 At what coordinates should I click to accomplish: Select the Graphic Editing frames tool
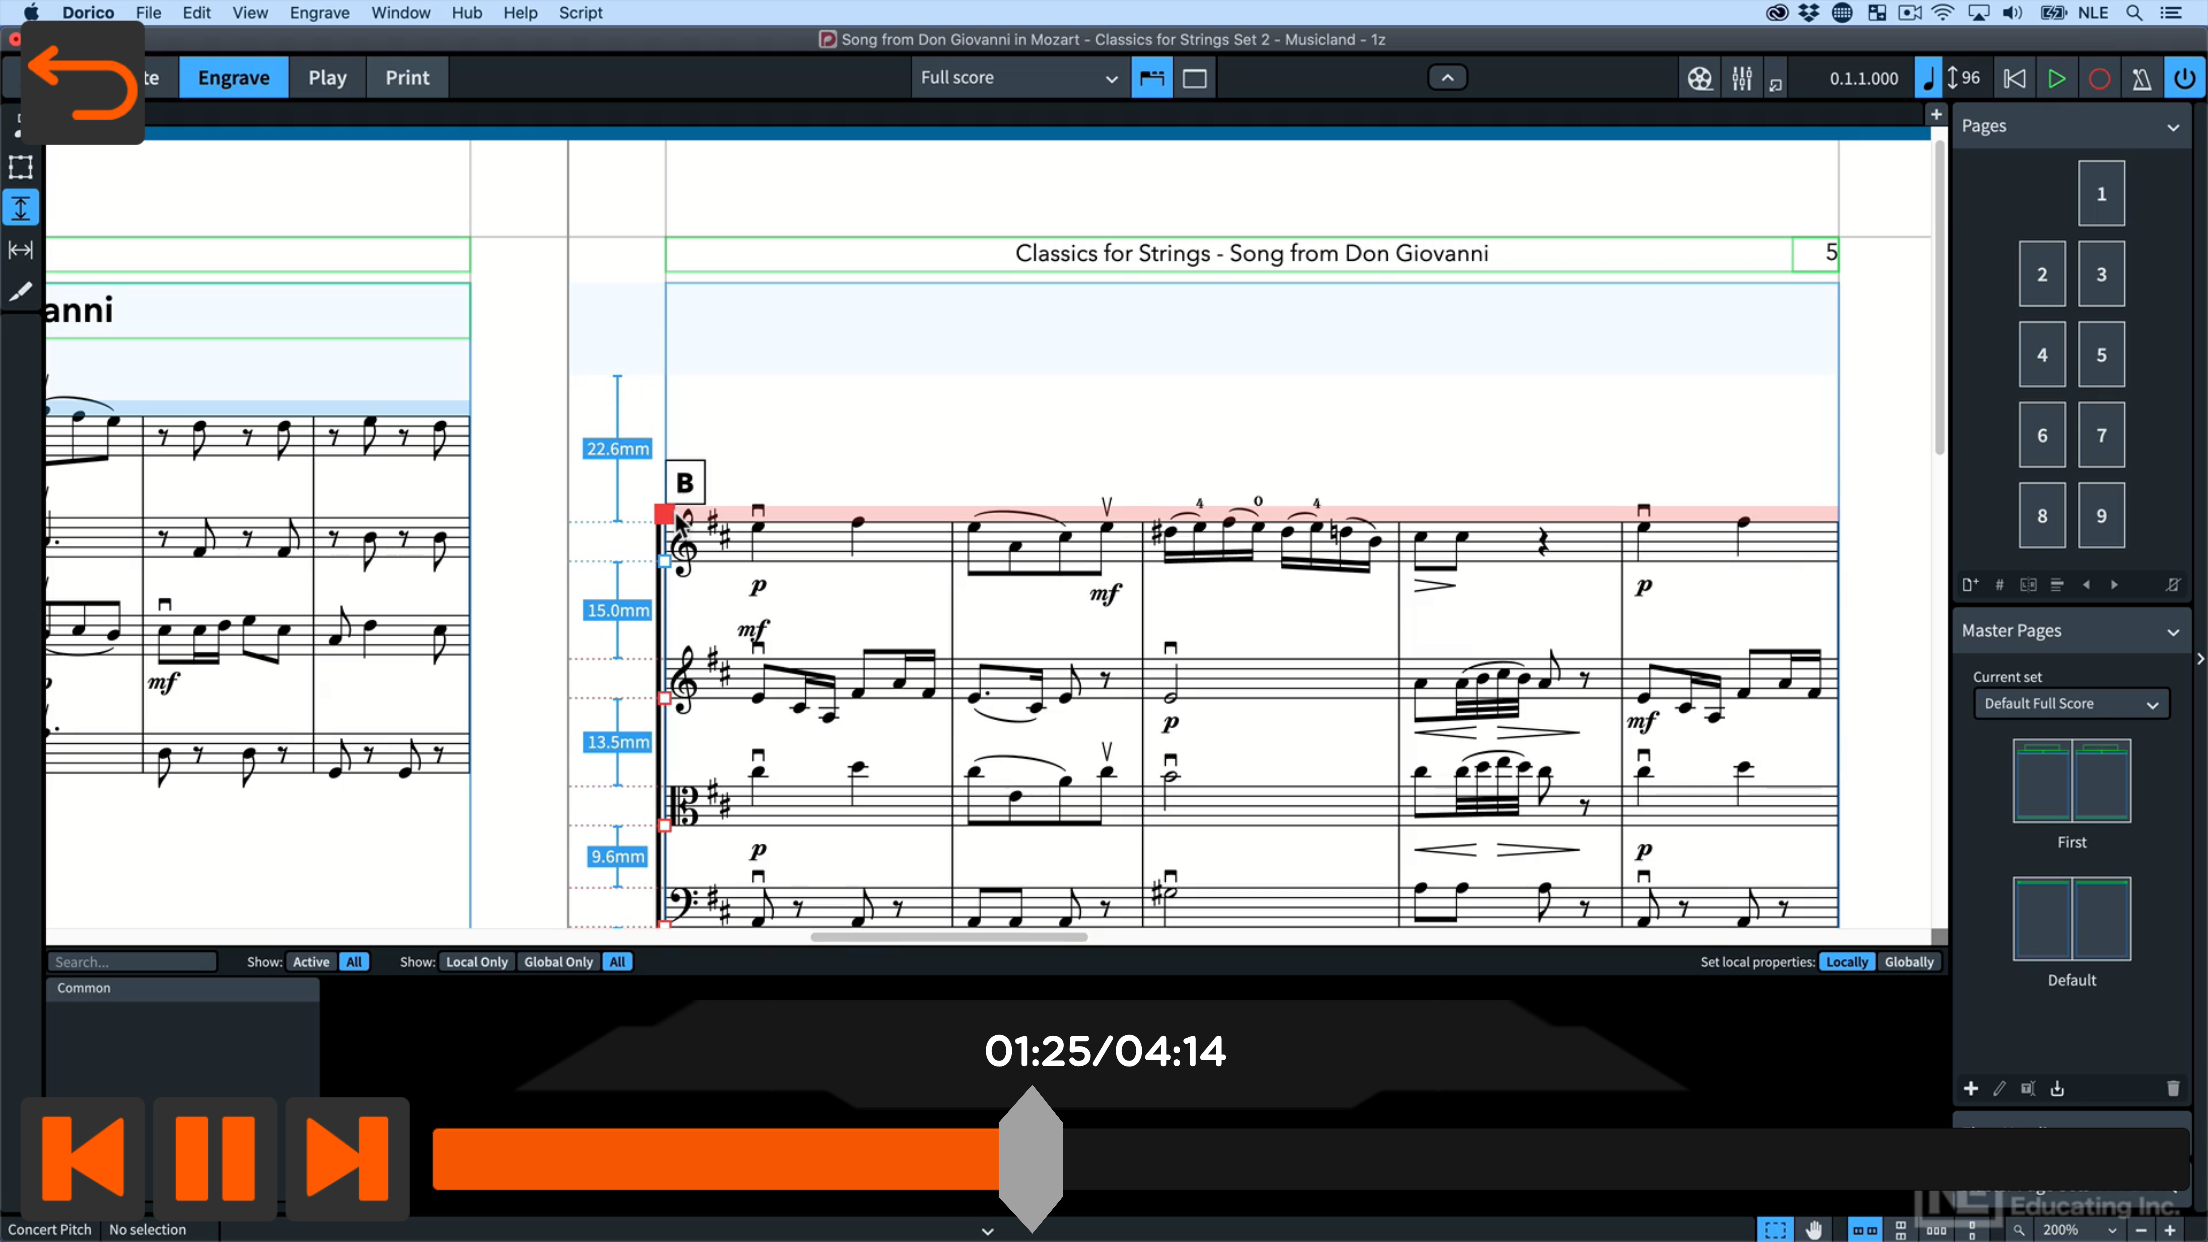(21, 167)
